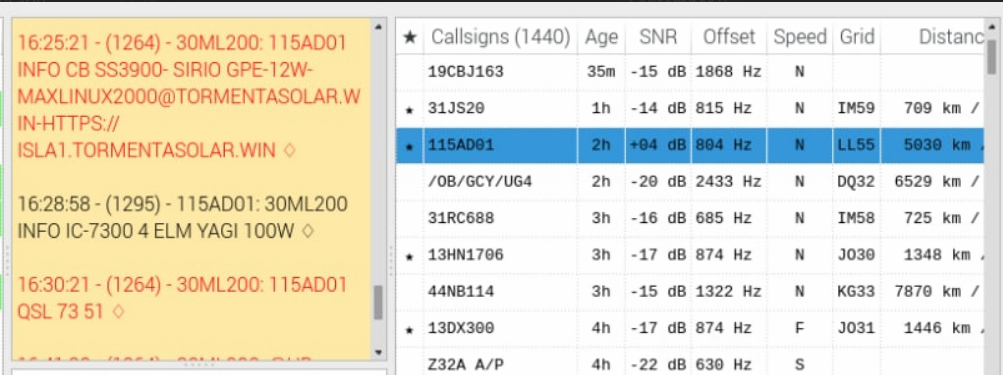Click the star beside callsign 115AD01

[x=410, y=147]
